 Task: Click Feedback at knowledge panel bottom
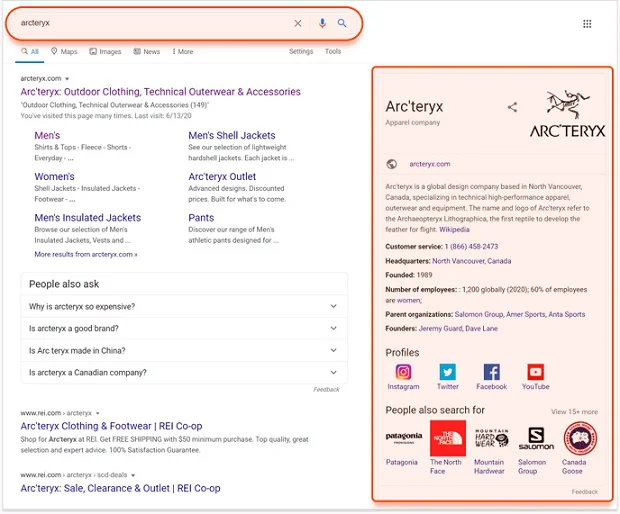pos(584,491)
